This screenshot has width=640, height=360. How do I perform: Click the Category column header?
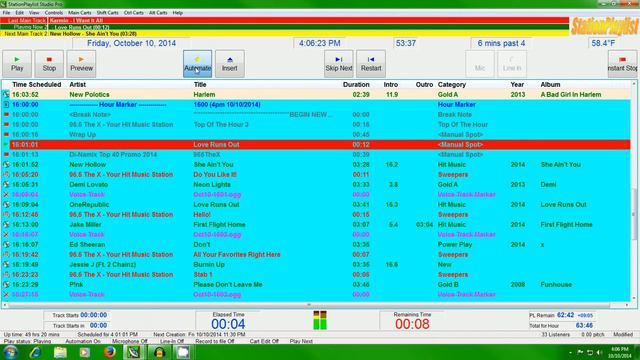tap(452, 84)
